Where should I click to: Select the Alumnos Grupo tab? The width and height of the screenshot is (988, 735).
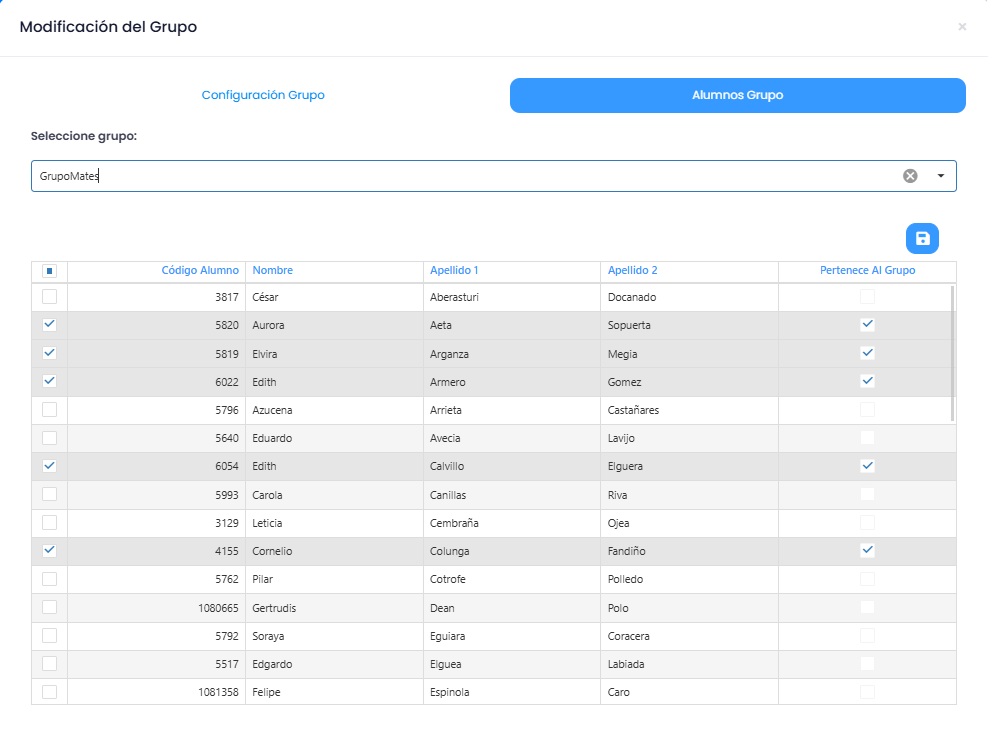coord(737,95)
